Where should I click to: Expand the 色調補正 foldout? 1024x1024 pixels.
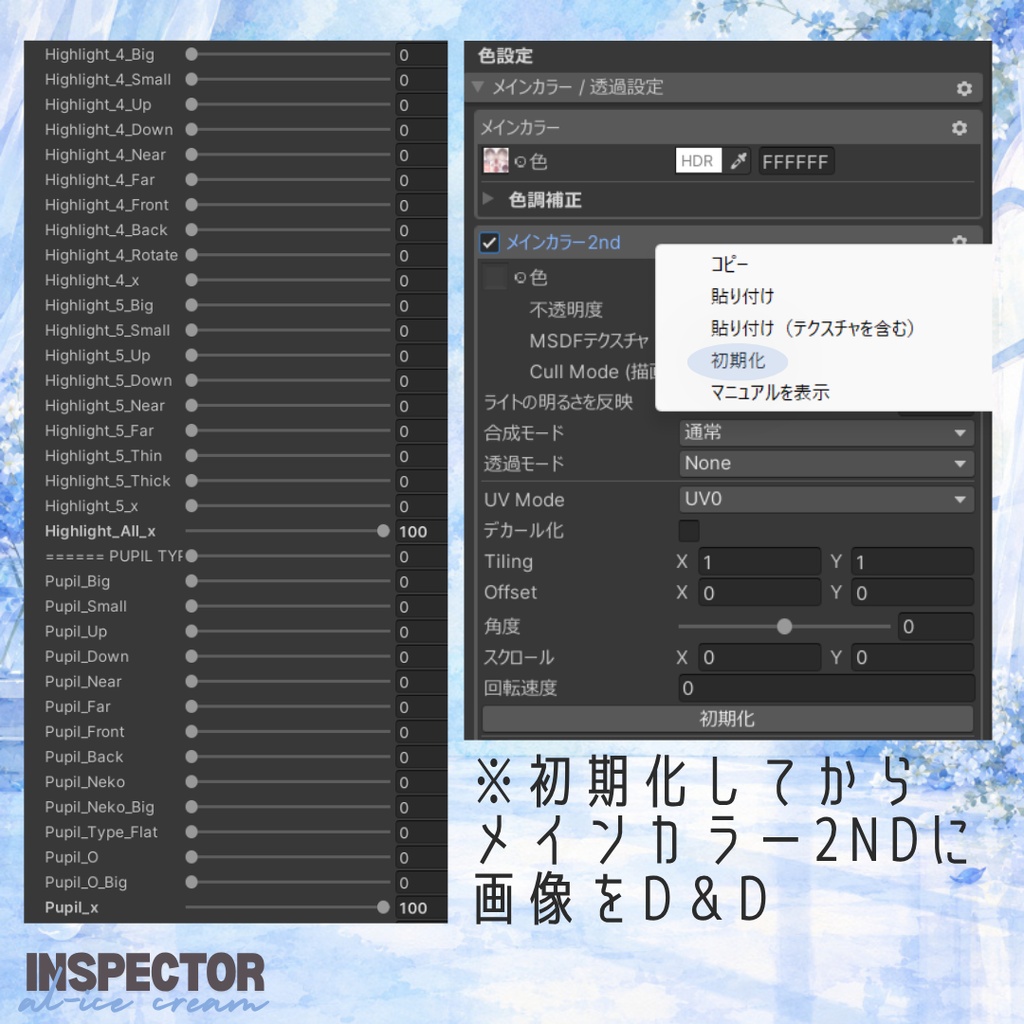(487, 199)
